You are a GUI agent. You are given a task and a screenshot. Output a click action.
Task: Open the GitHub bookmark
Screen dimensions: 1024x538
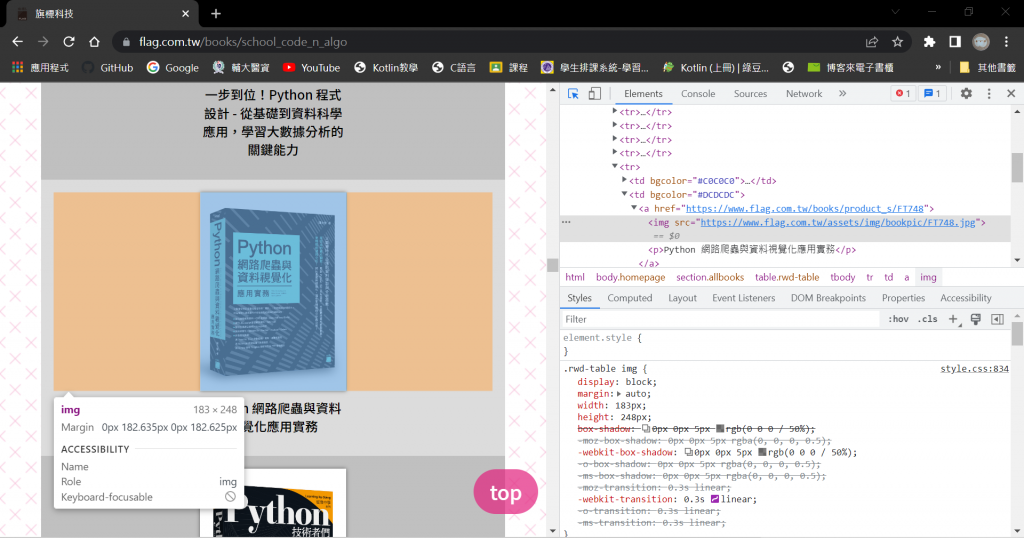pyautogui.click(x=108, y=67)
